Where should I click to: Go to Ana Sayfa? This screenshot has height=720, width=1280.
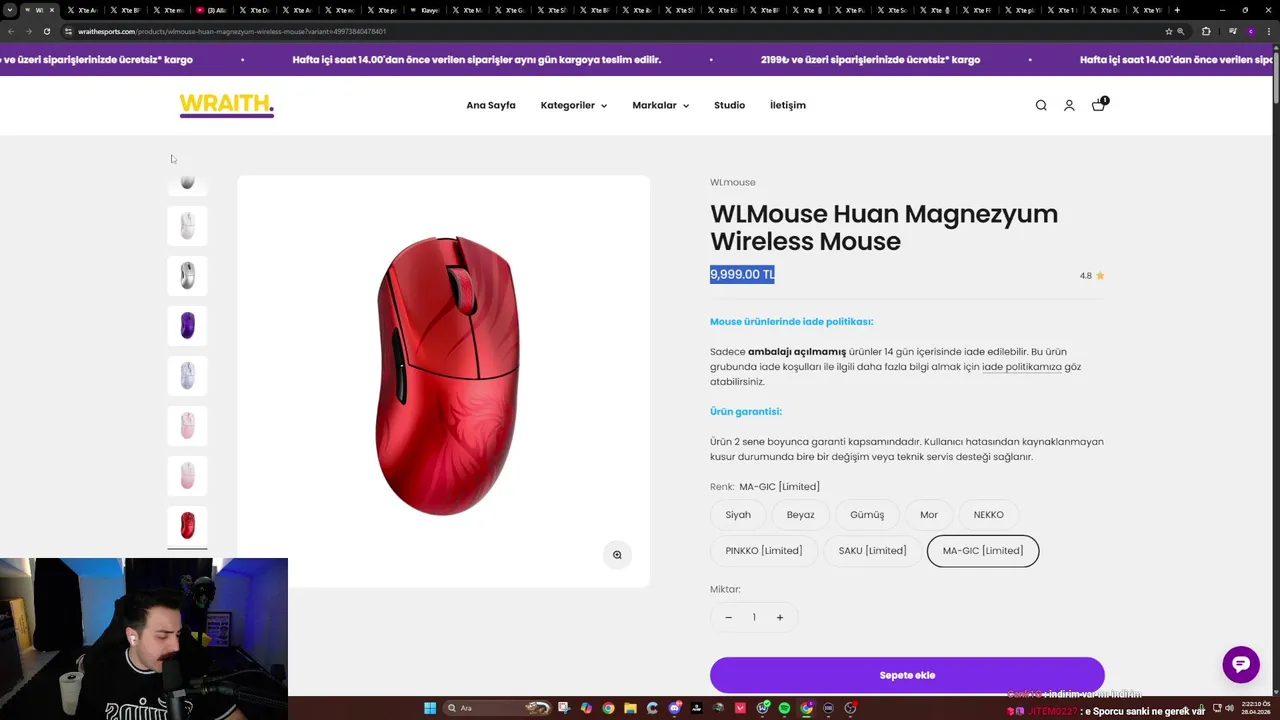pos(491,105)
